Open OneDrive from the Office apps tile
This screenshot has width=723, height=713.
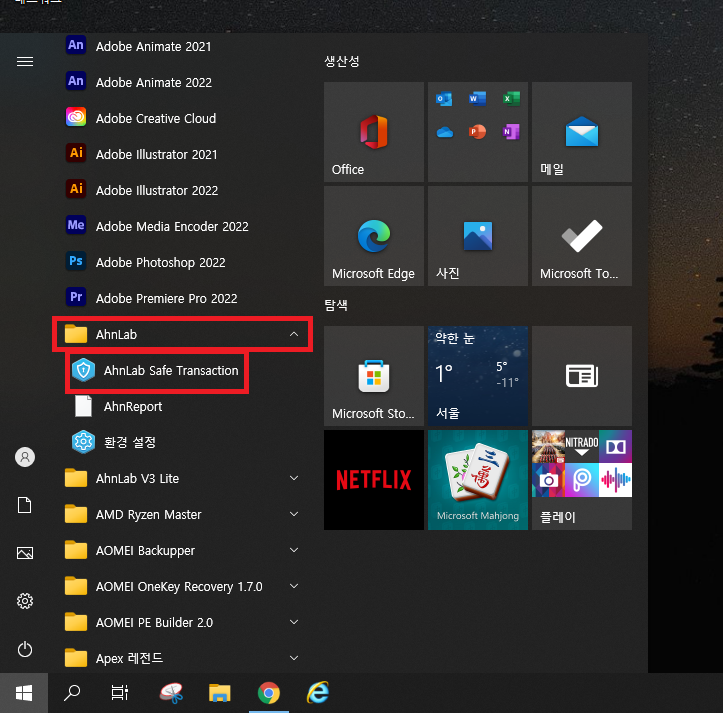[x=444, y=132]
